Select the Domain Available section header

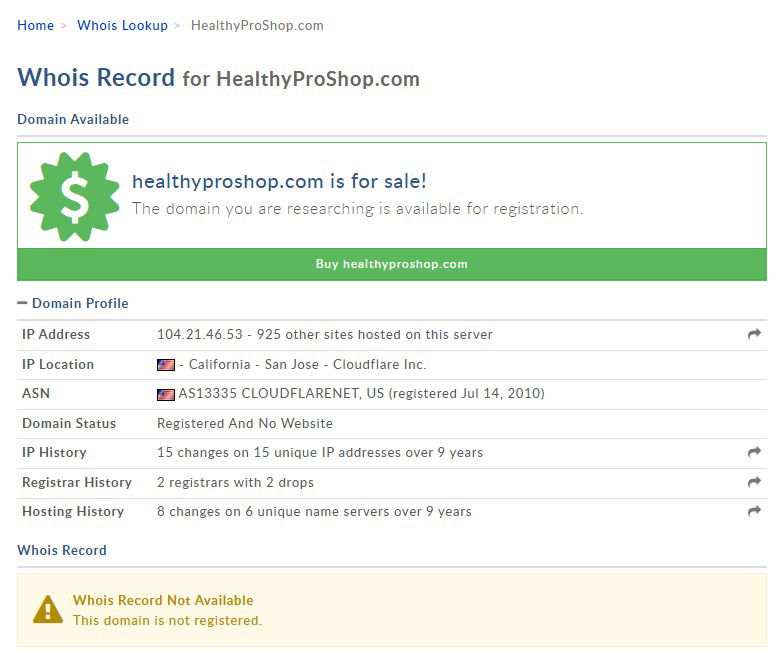pos(73,119)
